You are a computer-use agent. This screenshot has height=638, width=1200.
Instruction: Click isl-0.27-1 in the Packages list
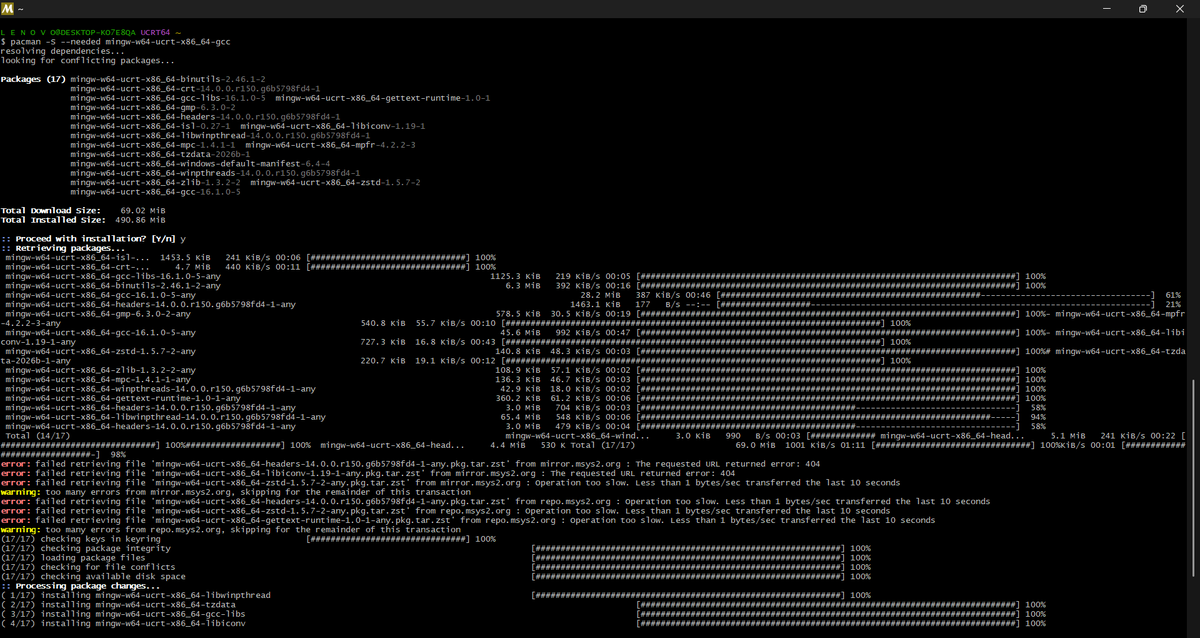(x=152, y=126)
